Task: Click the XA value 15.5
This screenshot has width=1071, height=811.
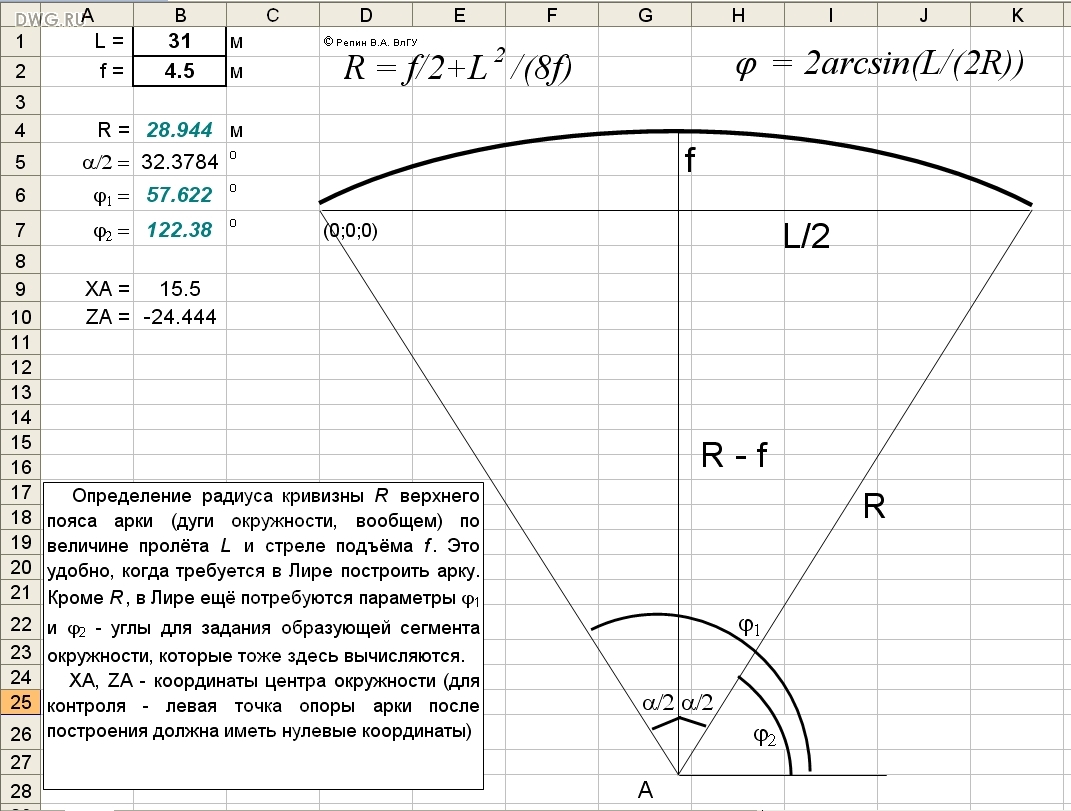Action: 180,288
